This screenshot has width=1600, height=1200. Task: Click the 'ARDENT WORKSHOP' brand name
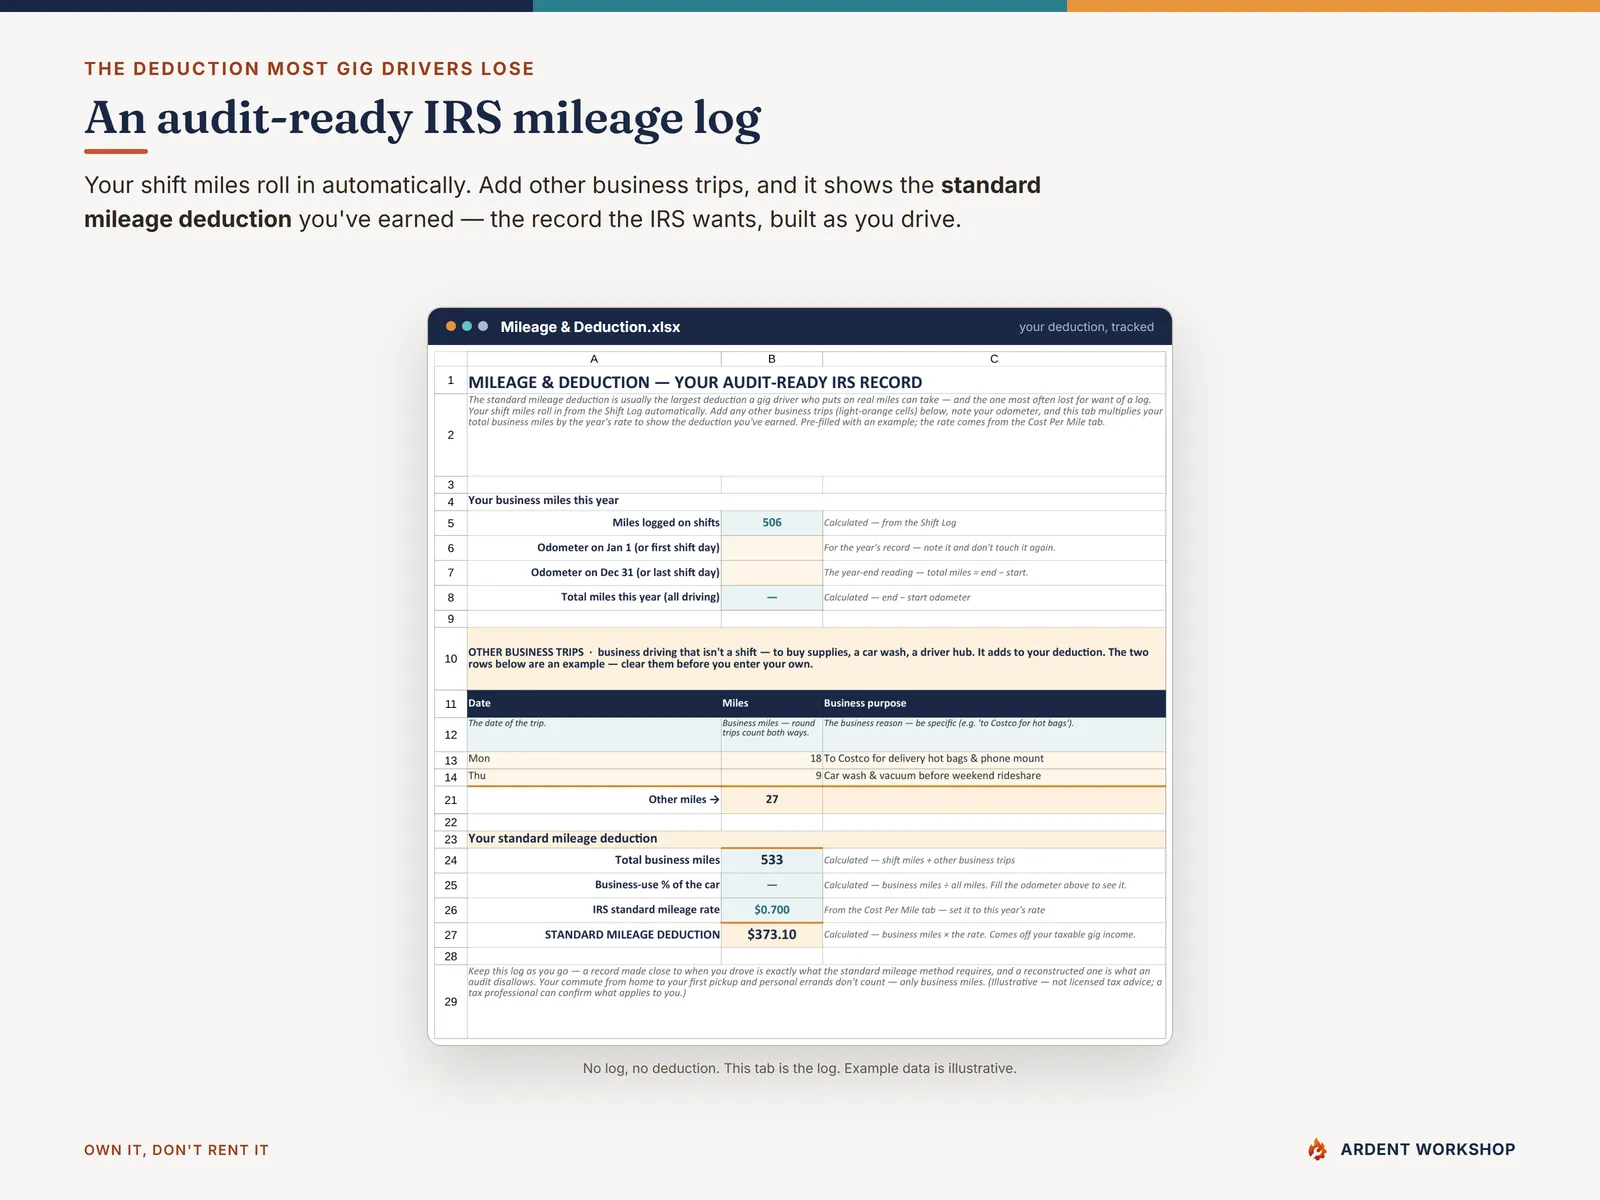pos(1428,1149)
